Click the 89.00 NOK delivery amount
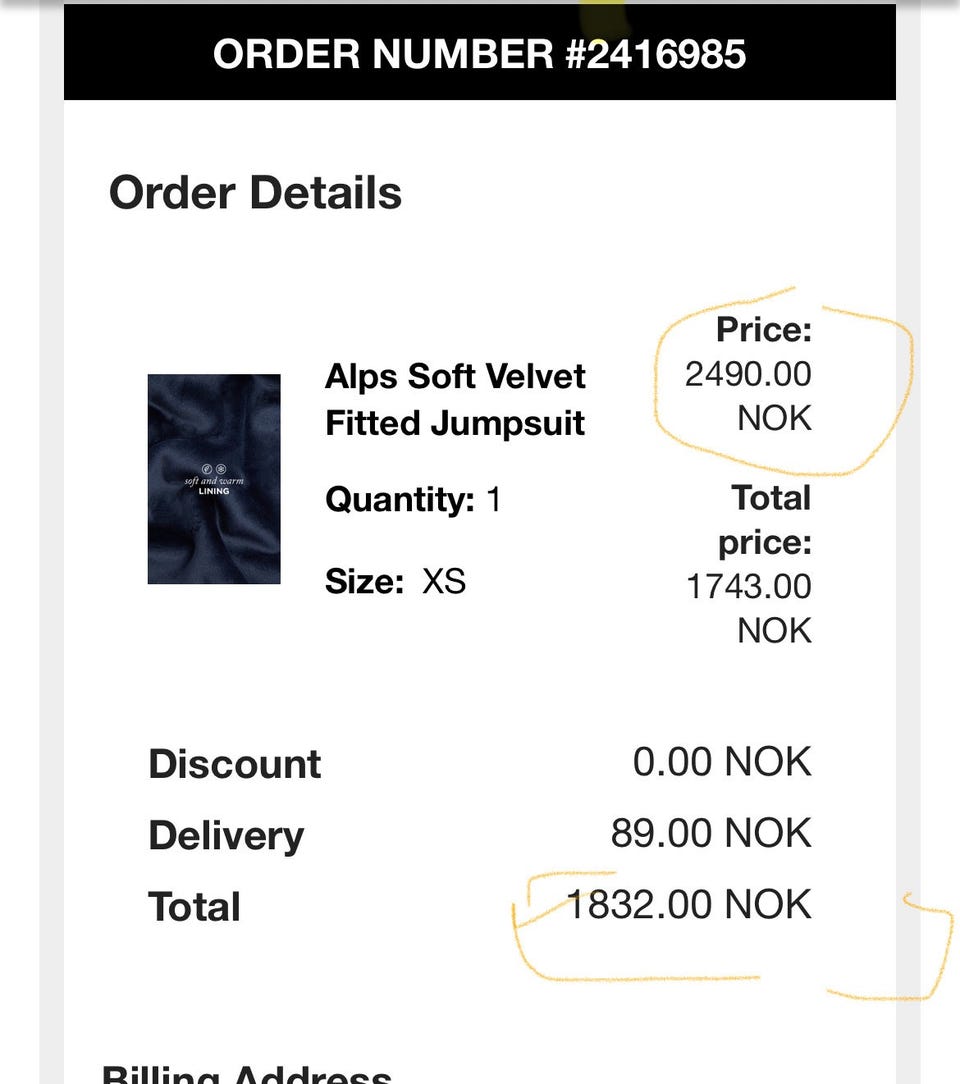The width and height of the screenshot is (960, 1084). 711,833
